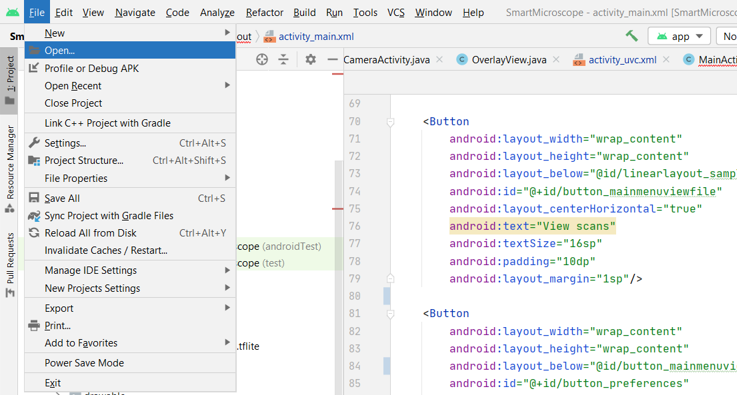Click the File menu in menu bar
This screenshot has width=737, height=395.
pos(37,12)
